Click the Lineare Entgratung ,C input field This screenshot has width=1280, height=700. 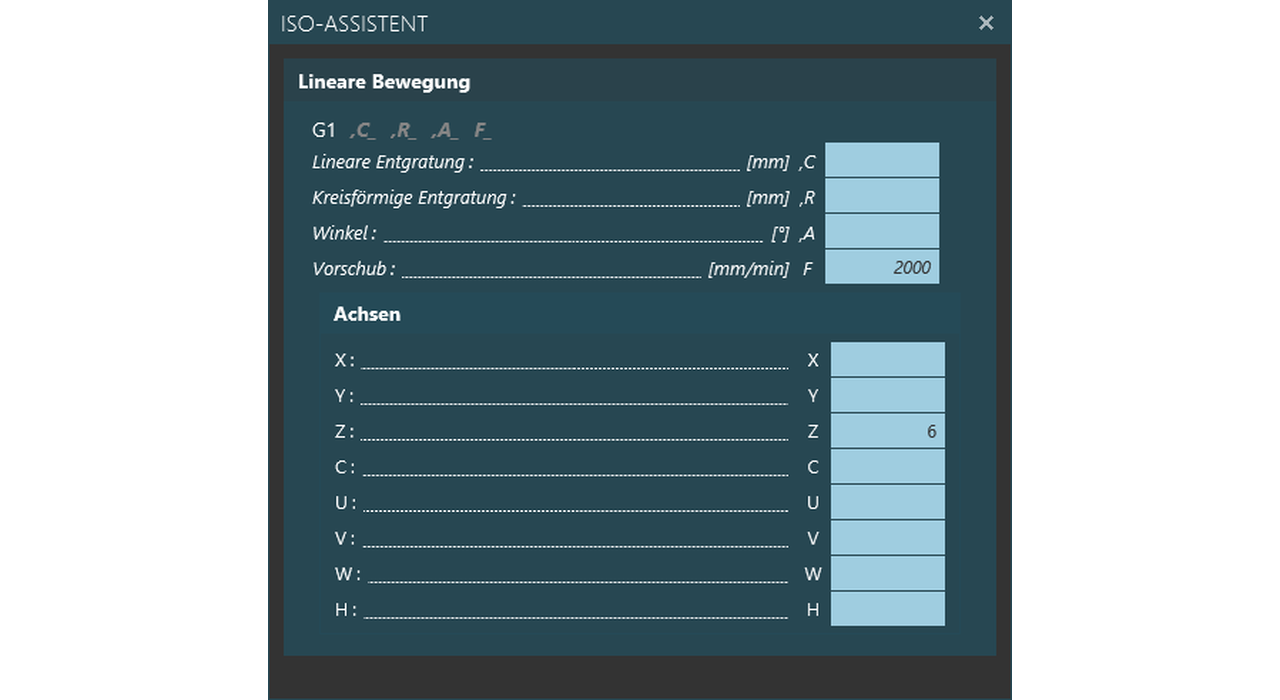tap(881, 160)
